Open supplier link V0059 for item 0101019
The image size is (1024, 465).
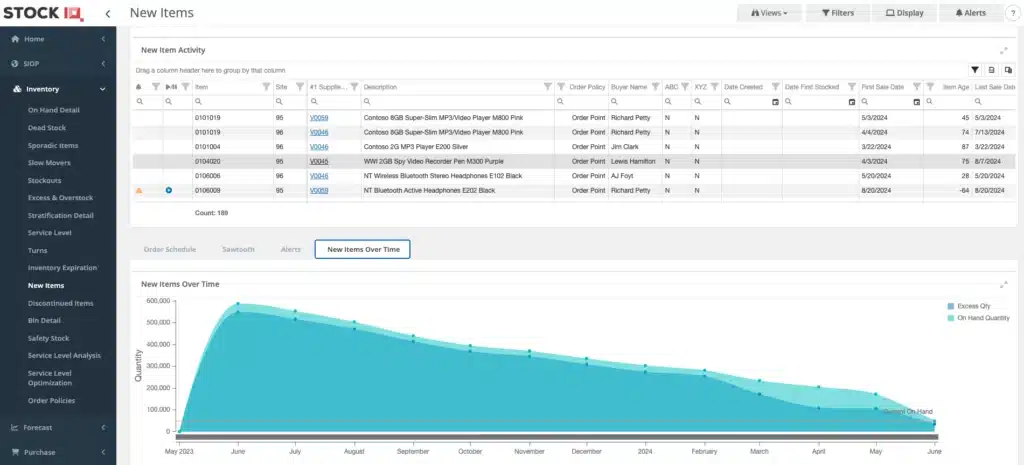(x=319, y=118)
